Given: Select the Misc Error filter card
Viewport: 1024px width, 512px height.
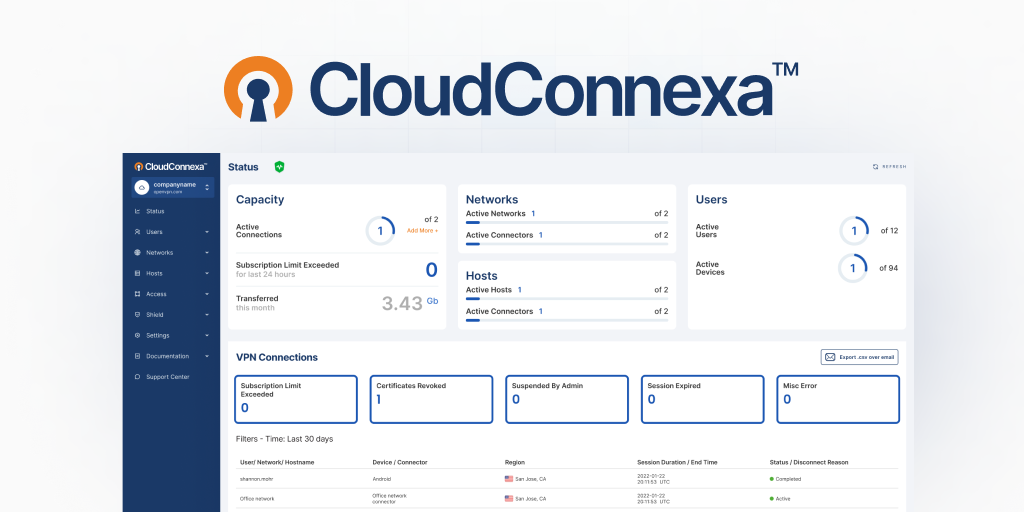Looking at the screenshot, I should tap(838, 399).
